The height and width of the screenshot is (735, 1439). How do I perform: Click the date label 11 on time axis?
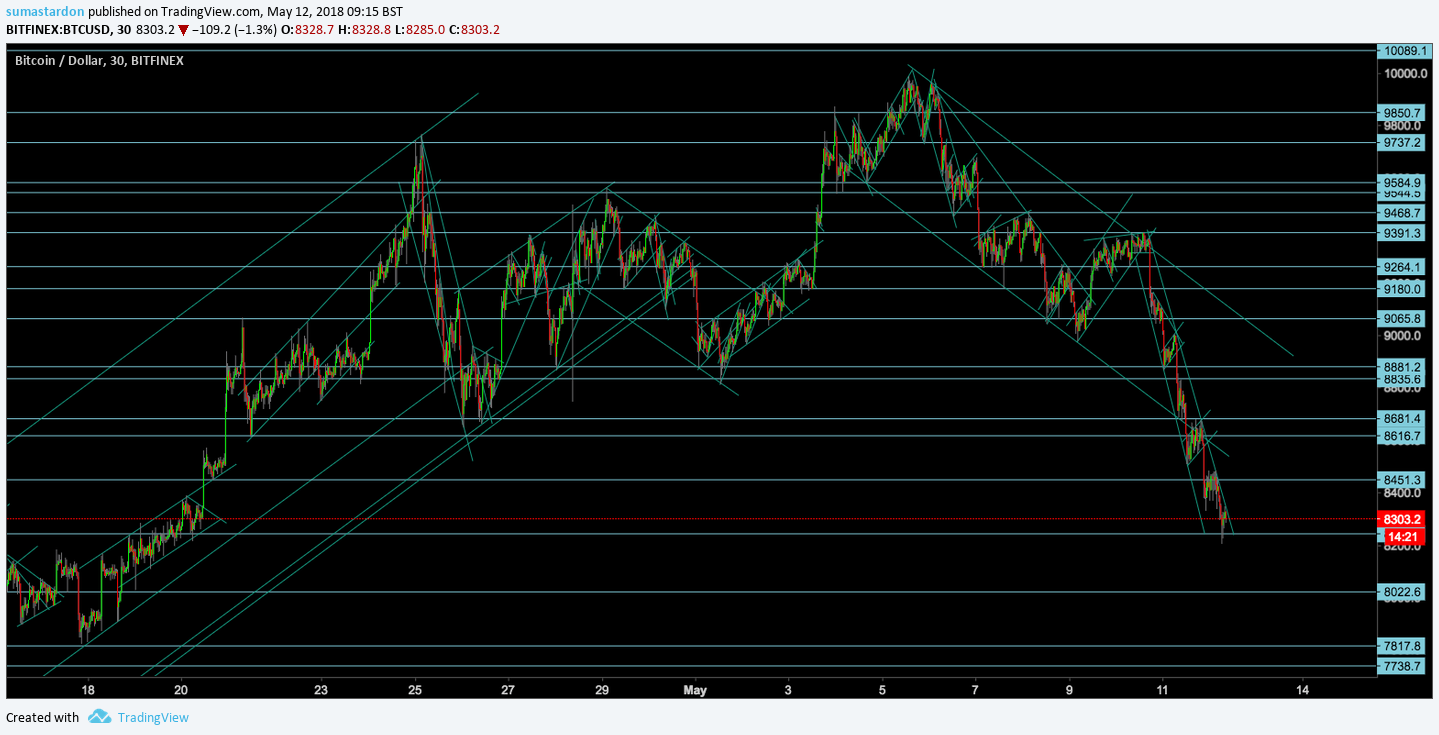tap(1162, 690)
